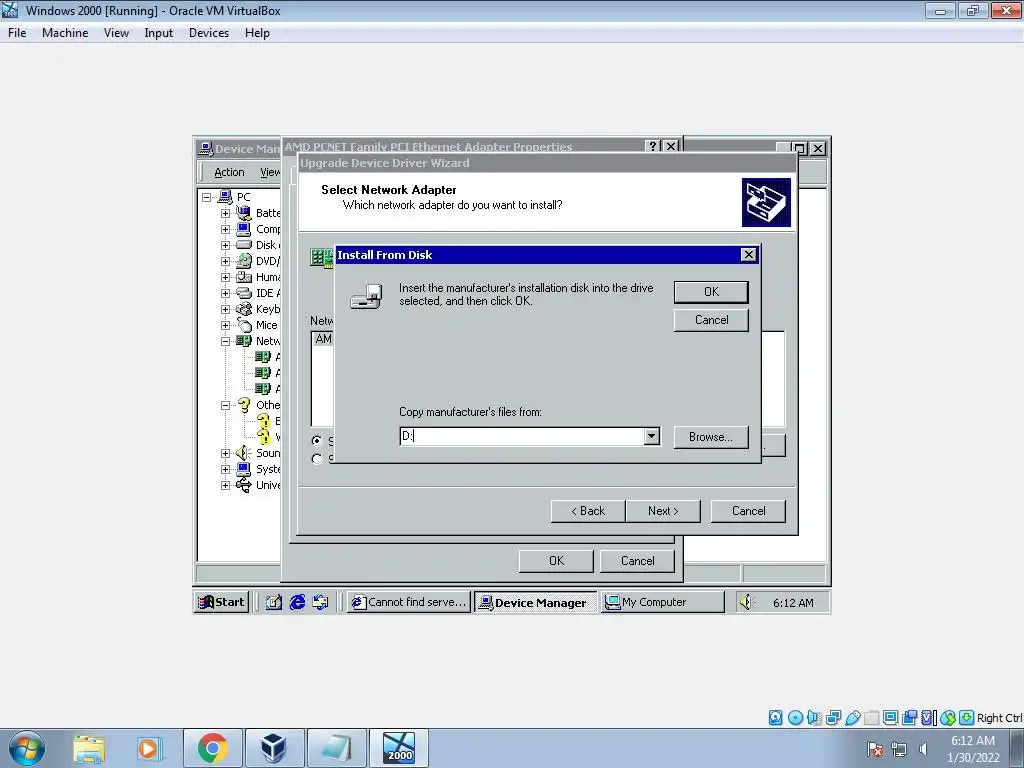Screen dimensions: 1024x768
Task: Click the VirtualBox audio indicator icon
Action: (814, 718)
